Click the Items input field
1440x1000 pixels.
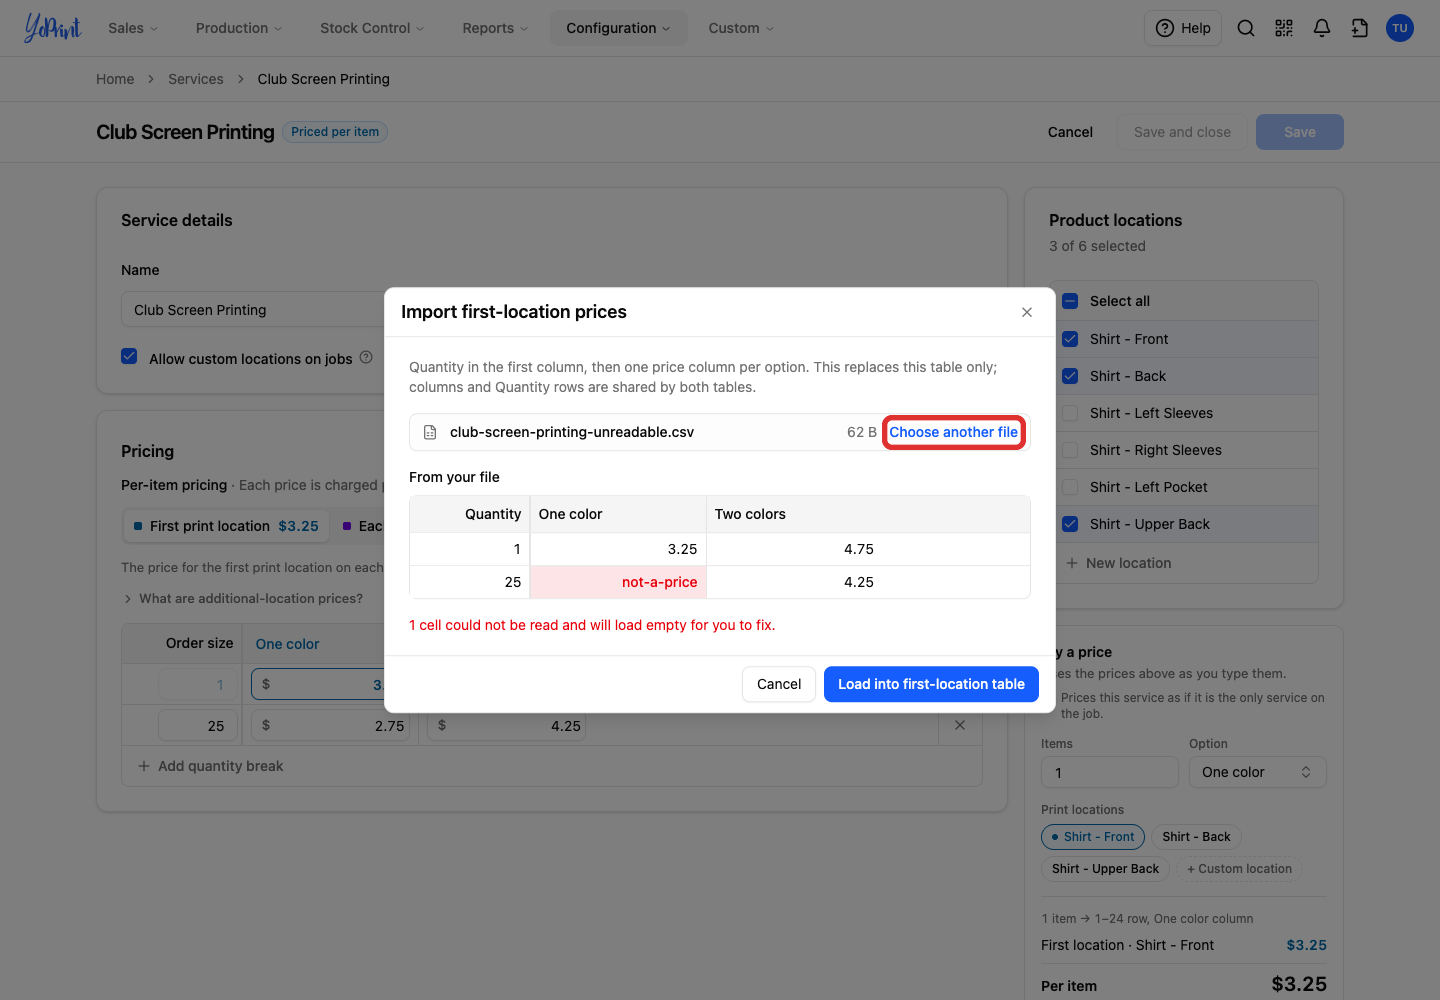coord(1110,772)
